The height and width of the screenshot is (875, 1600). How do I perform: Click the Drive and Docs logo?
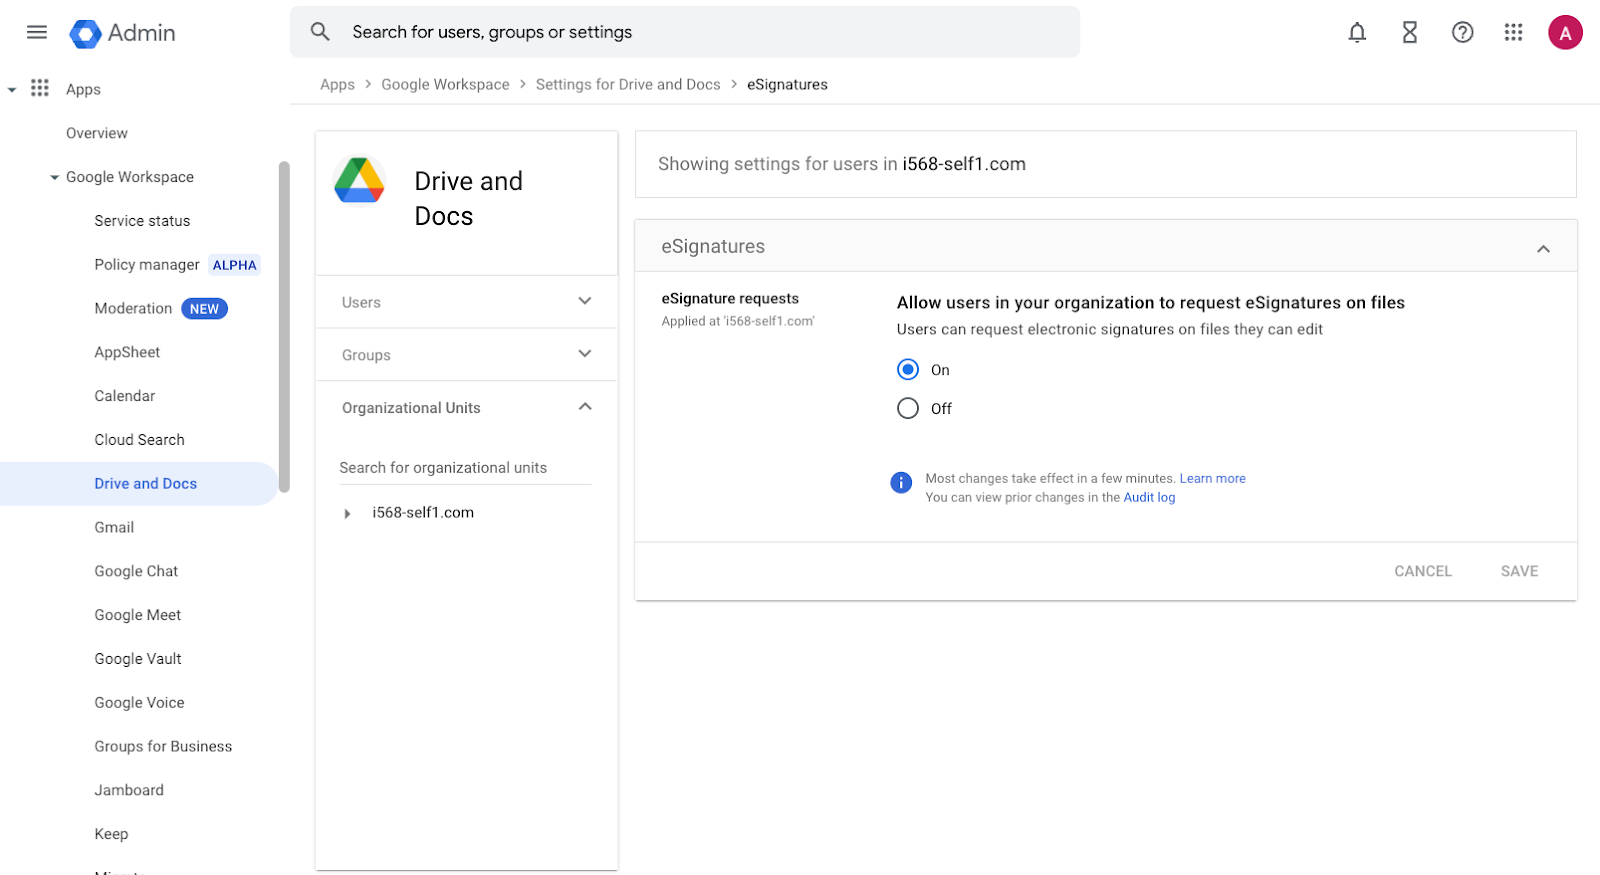tap(360, 181)
